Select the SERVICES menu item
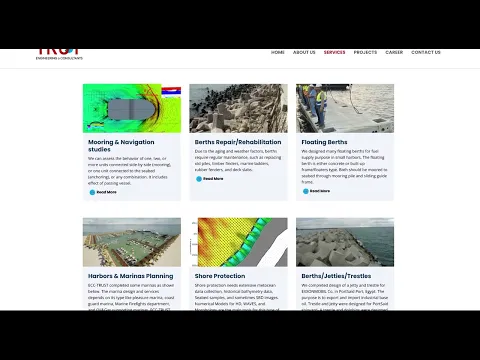480x360 pixels. tap(334, 52)
